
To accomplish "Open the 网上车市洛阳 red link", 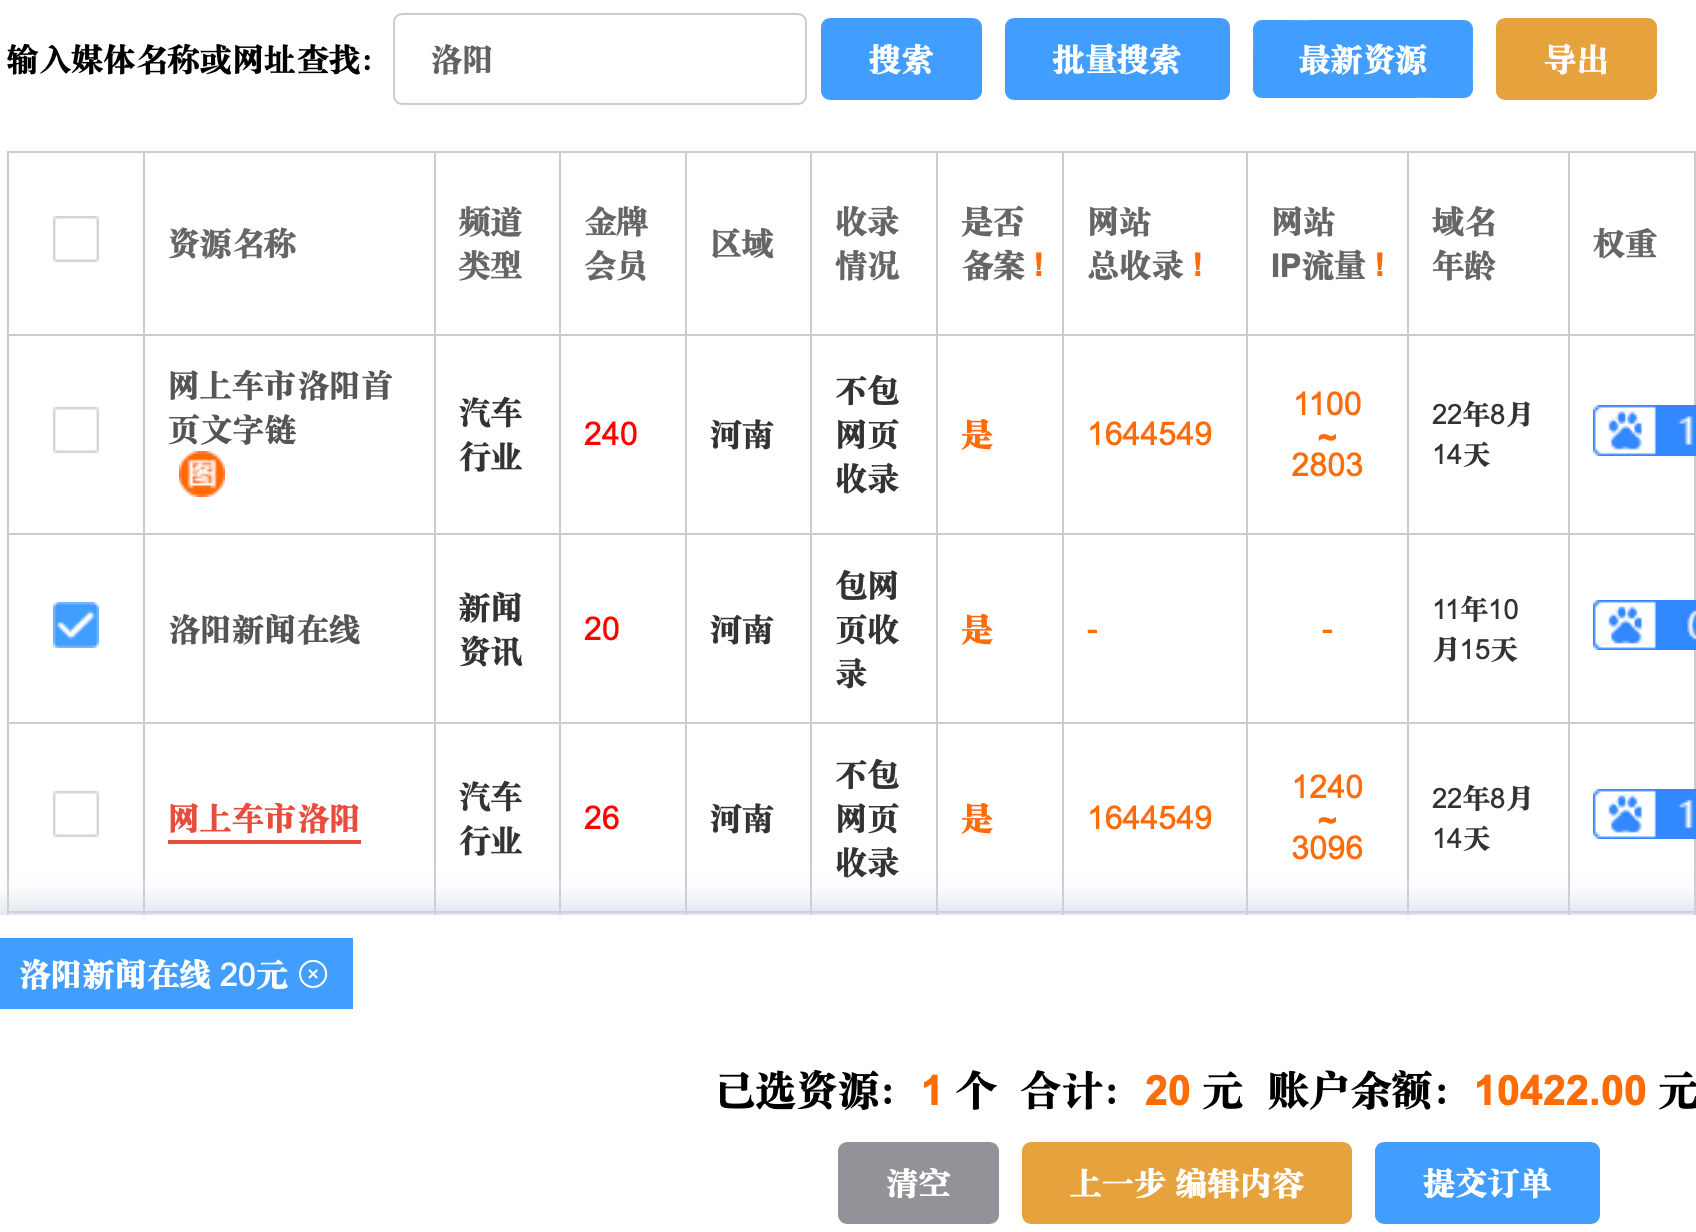I will (264, 819).
